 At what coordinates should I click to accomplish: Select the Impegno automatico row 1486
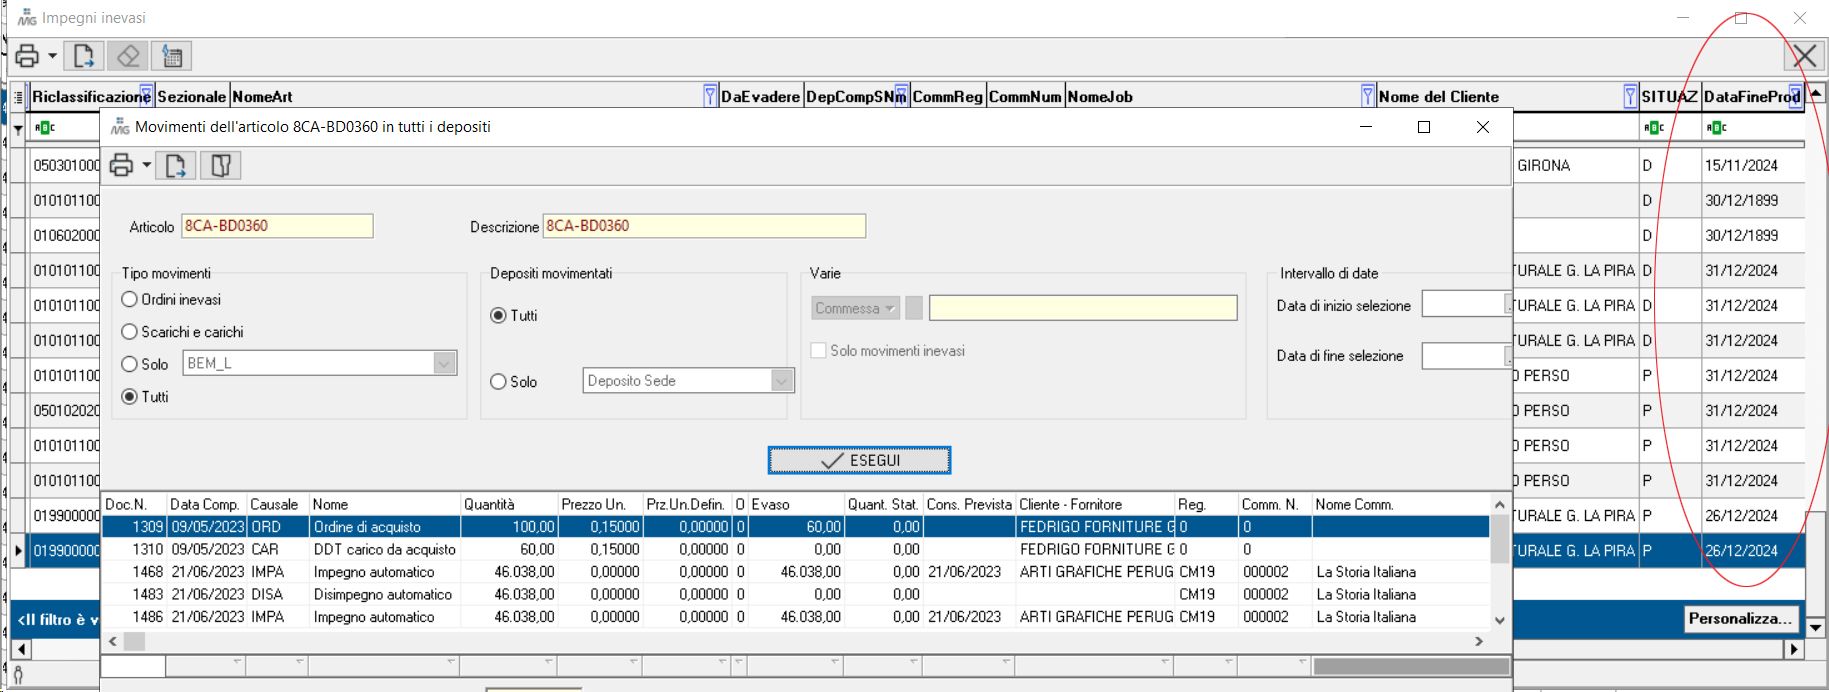coord(796,617)
